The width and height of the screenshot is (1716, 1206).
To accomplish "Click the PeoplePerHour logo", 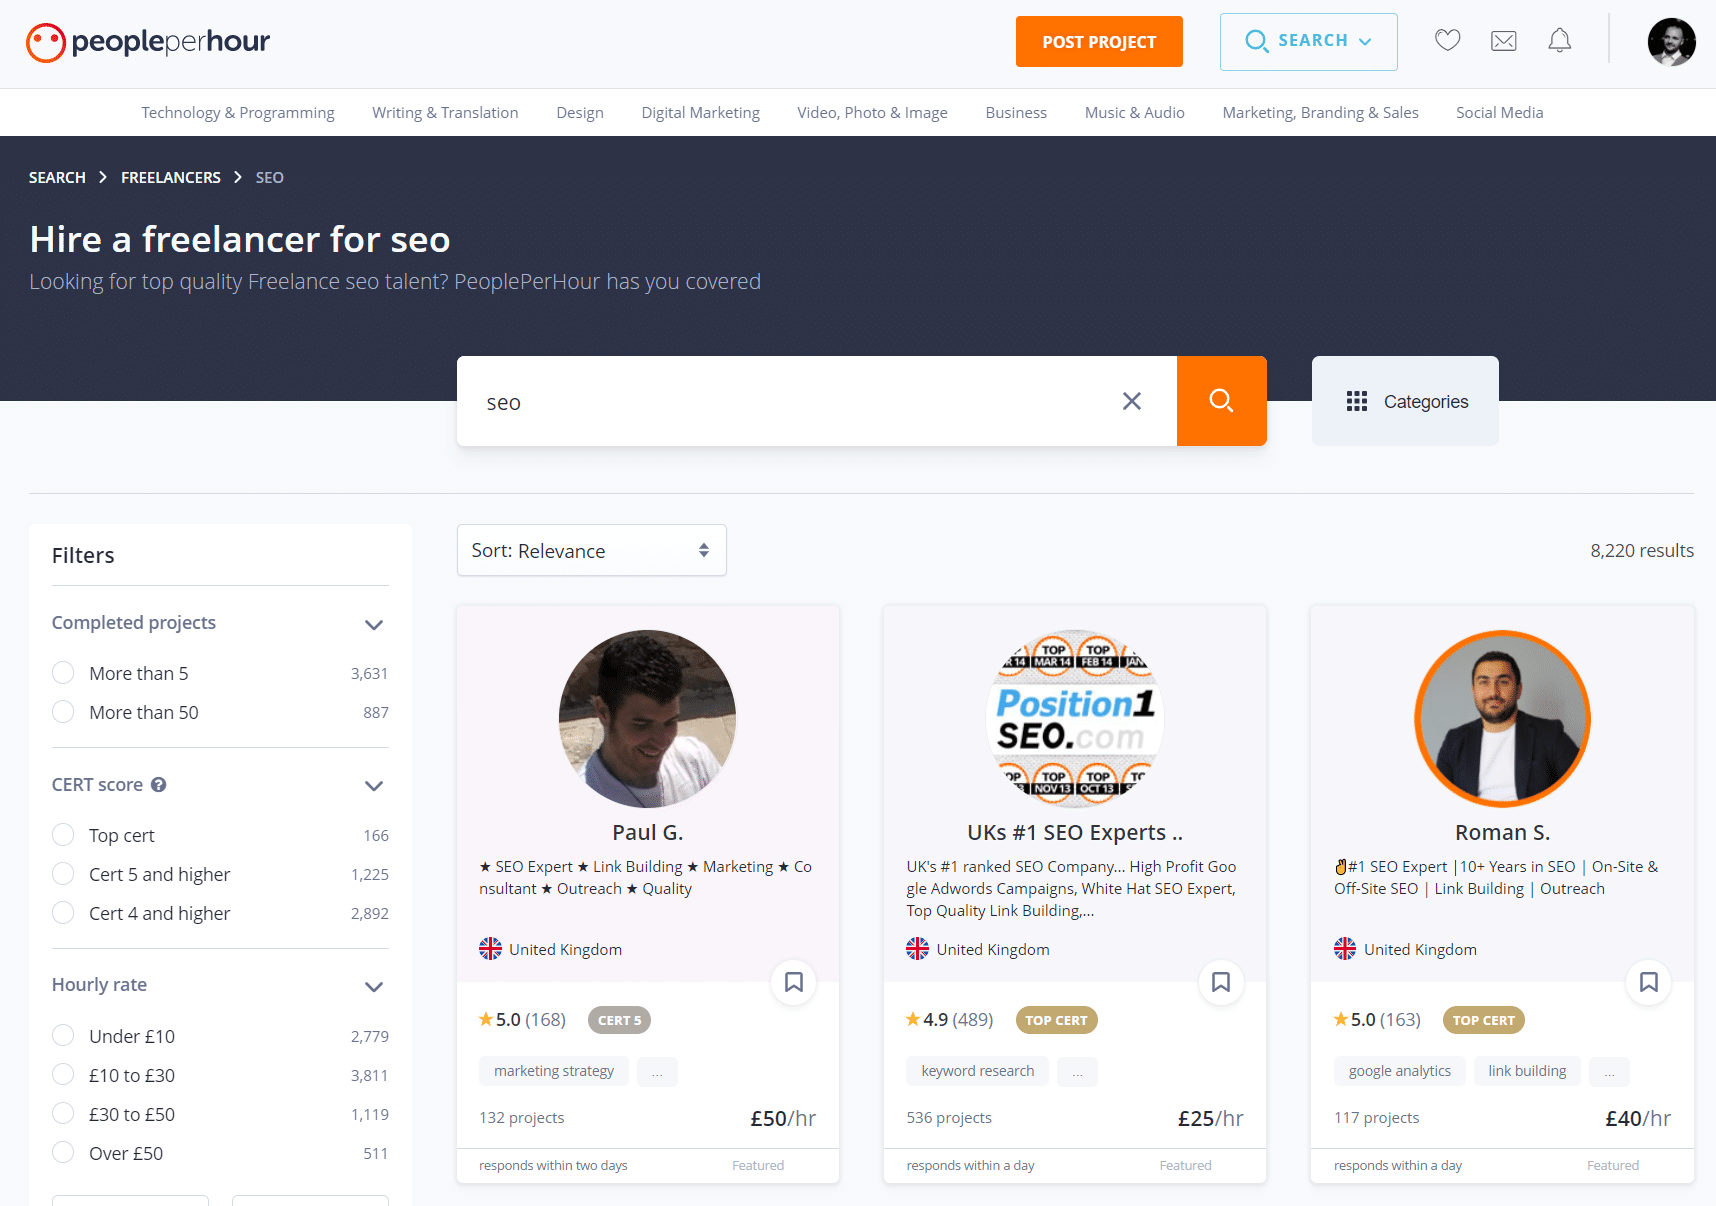I will [148, 42].
